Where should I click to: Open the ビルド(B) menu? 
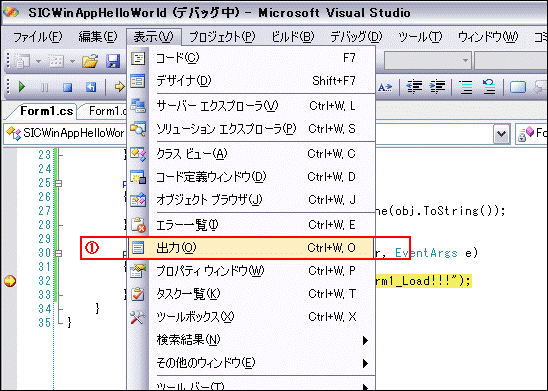point(293,37)
